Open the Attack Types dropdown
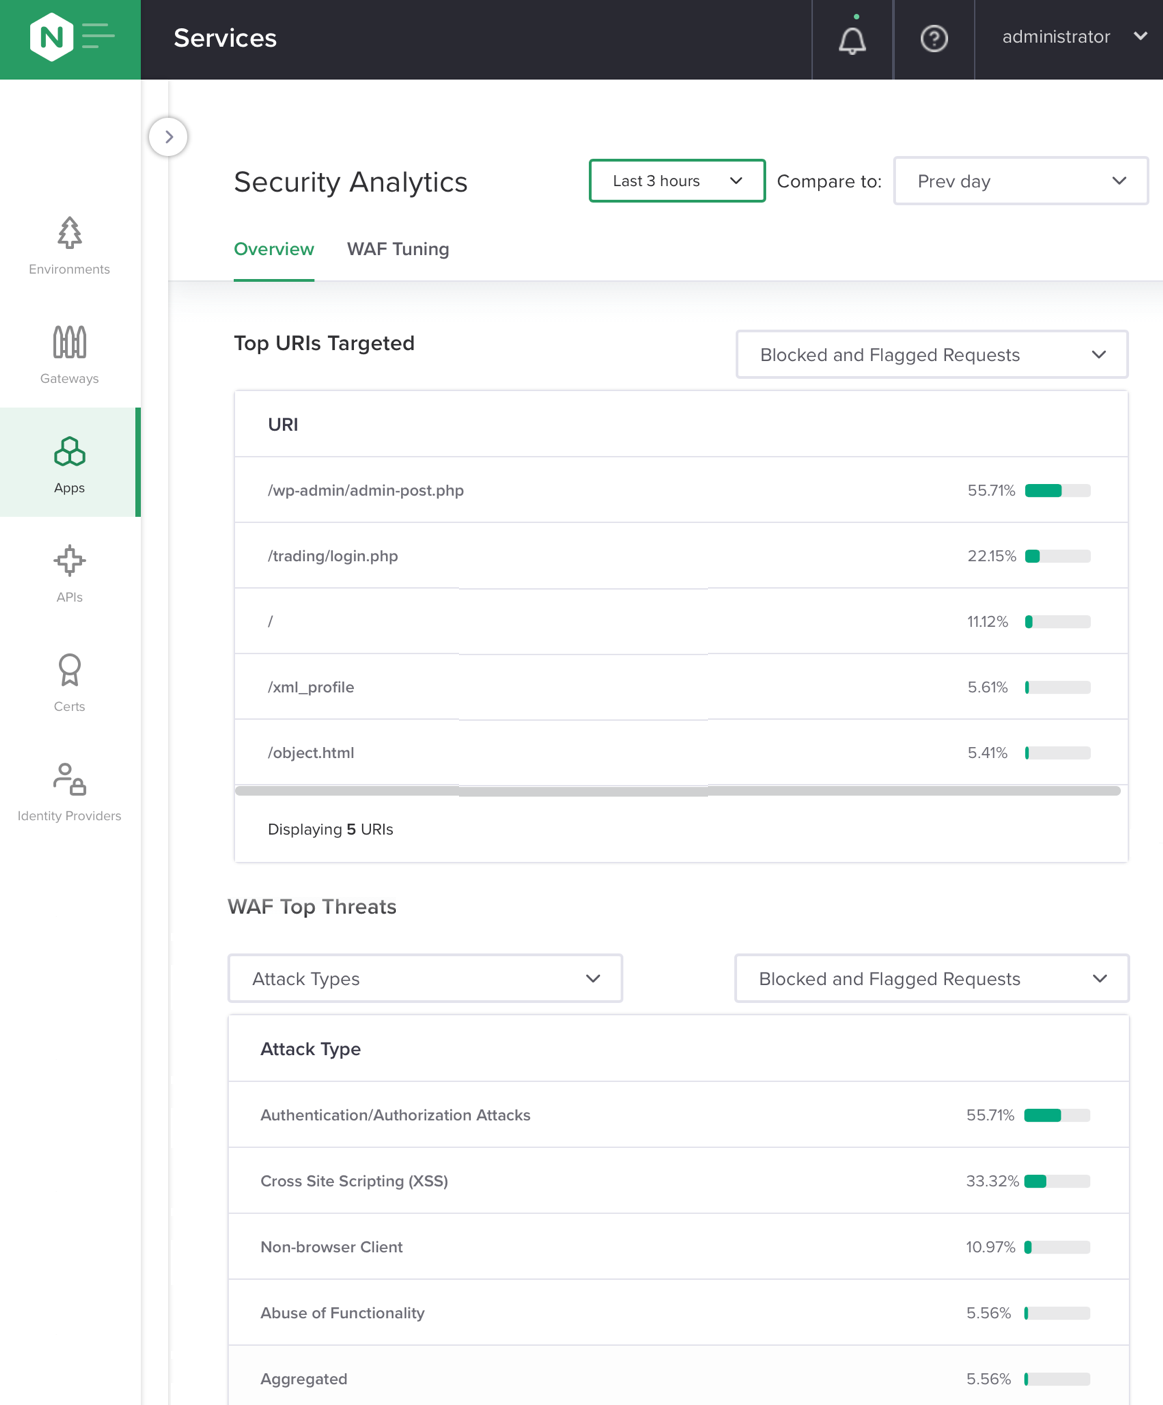 tap(425, 979)
